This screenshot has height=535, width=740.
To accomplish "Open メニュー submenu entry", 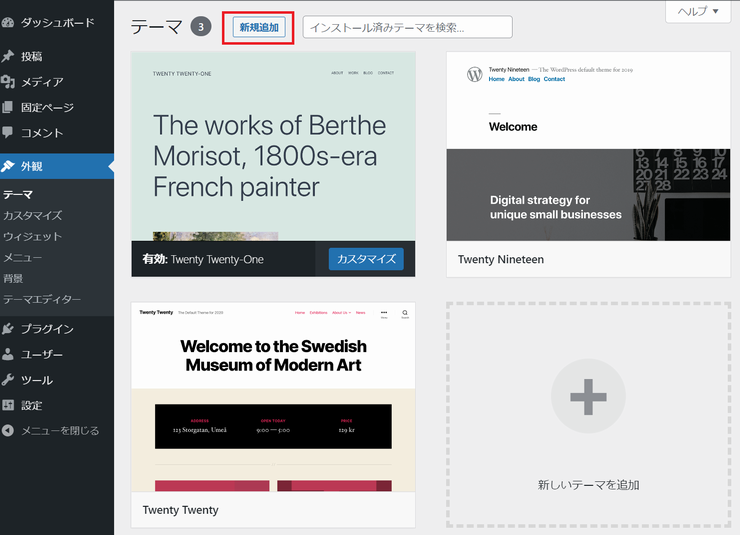I will pyautogui.click(x=22, y=258).
